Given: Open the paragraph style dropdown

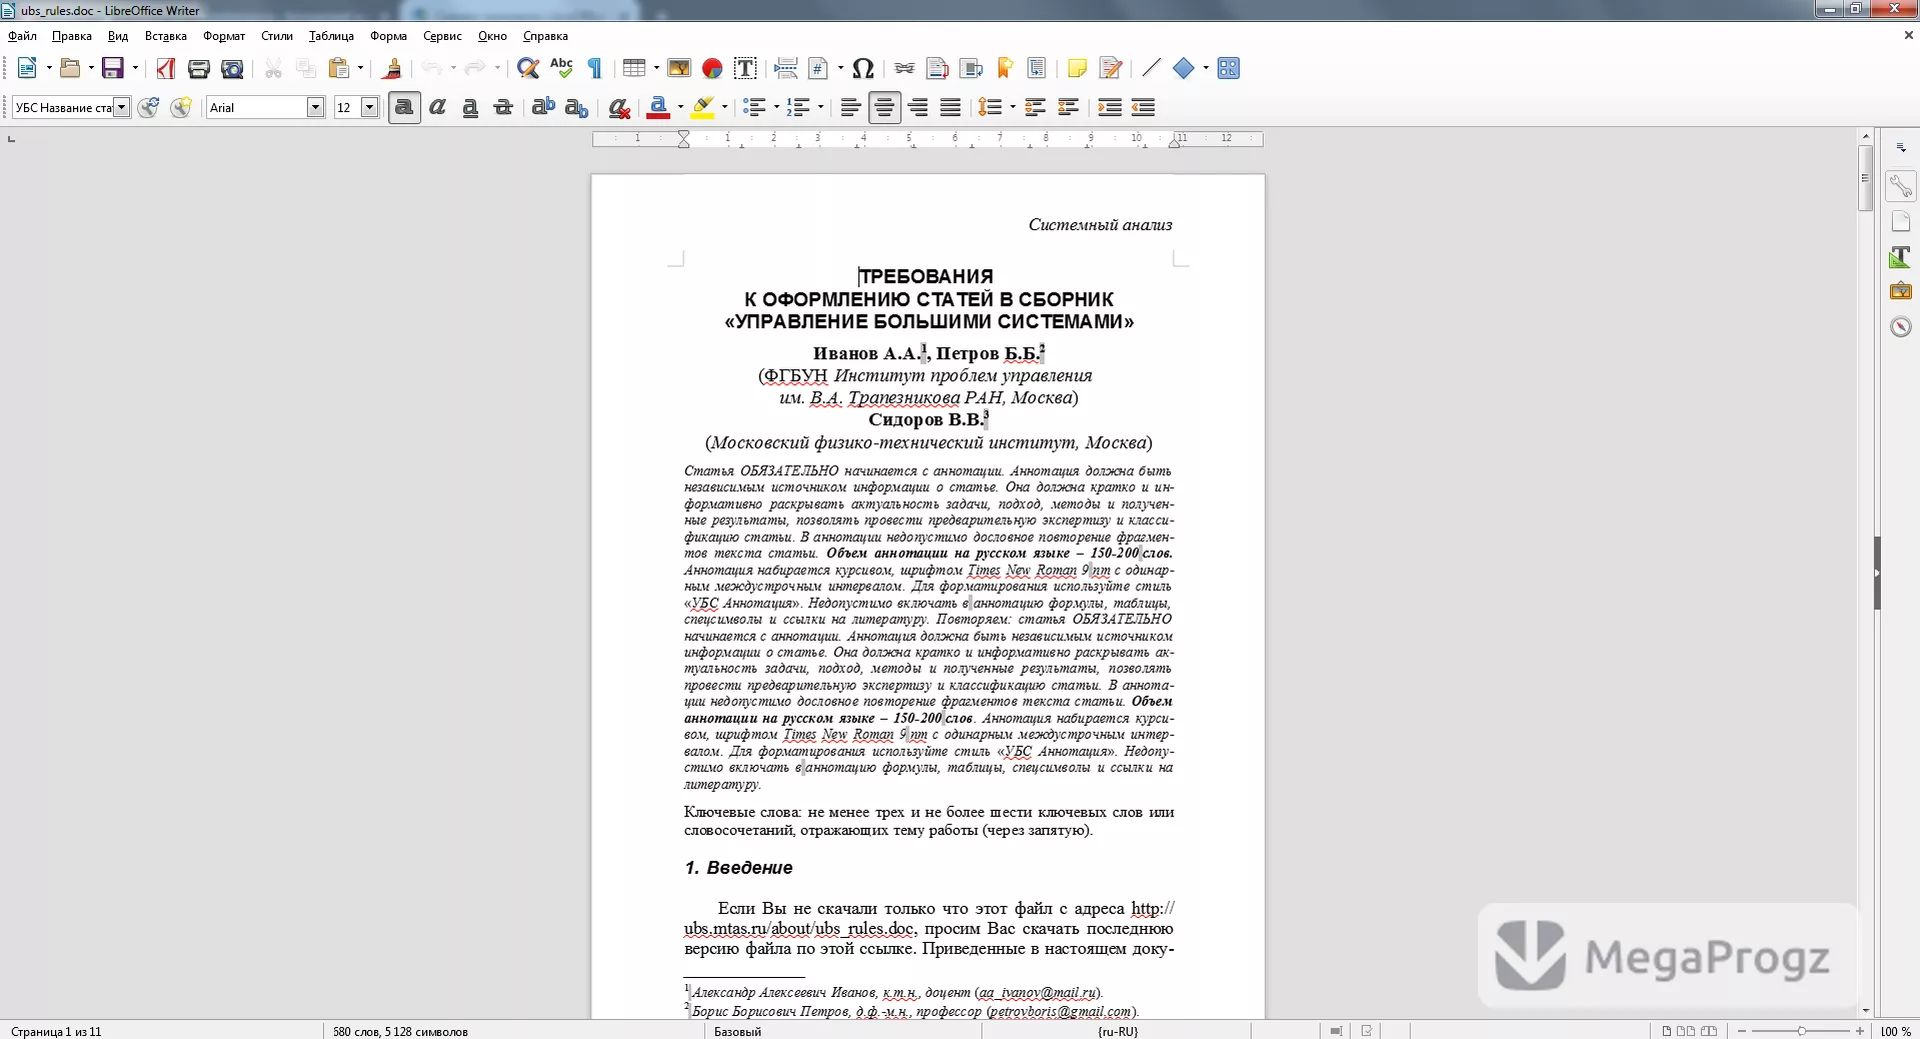Looking at the screenshot, I should [x=122, y=107].
